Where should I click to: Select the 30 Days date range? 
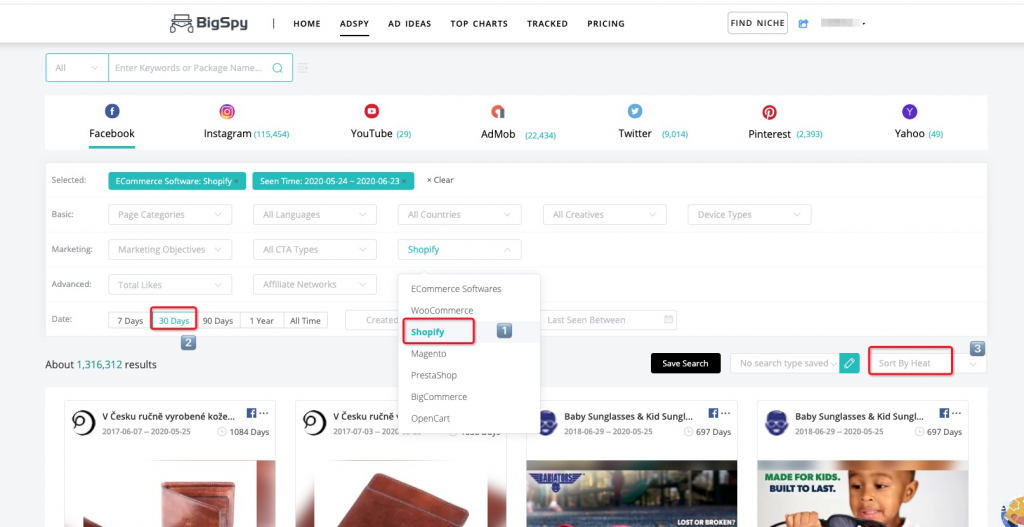click(174, 321)
